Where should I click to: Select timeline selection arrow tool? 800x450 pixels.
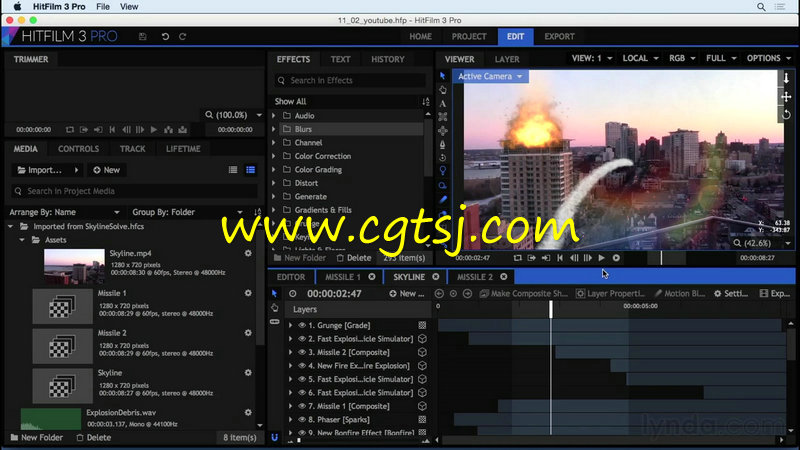[x=274, y=293]
